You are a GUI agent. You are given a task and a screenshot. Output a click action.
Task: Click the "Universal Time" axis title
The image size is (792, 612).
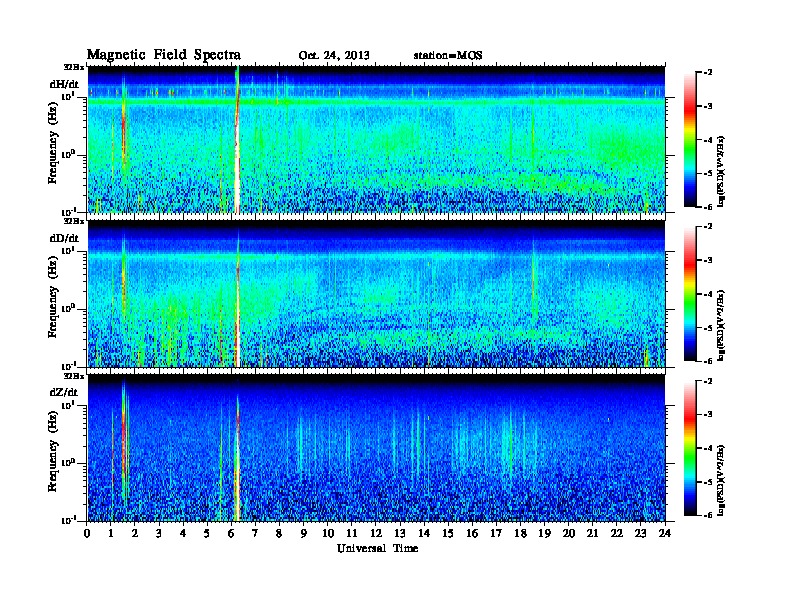377,548
